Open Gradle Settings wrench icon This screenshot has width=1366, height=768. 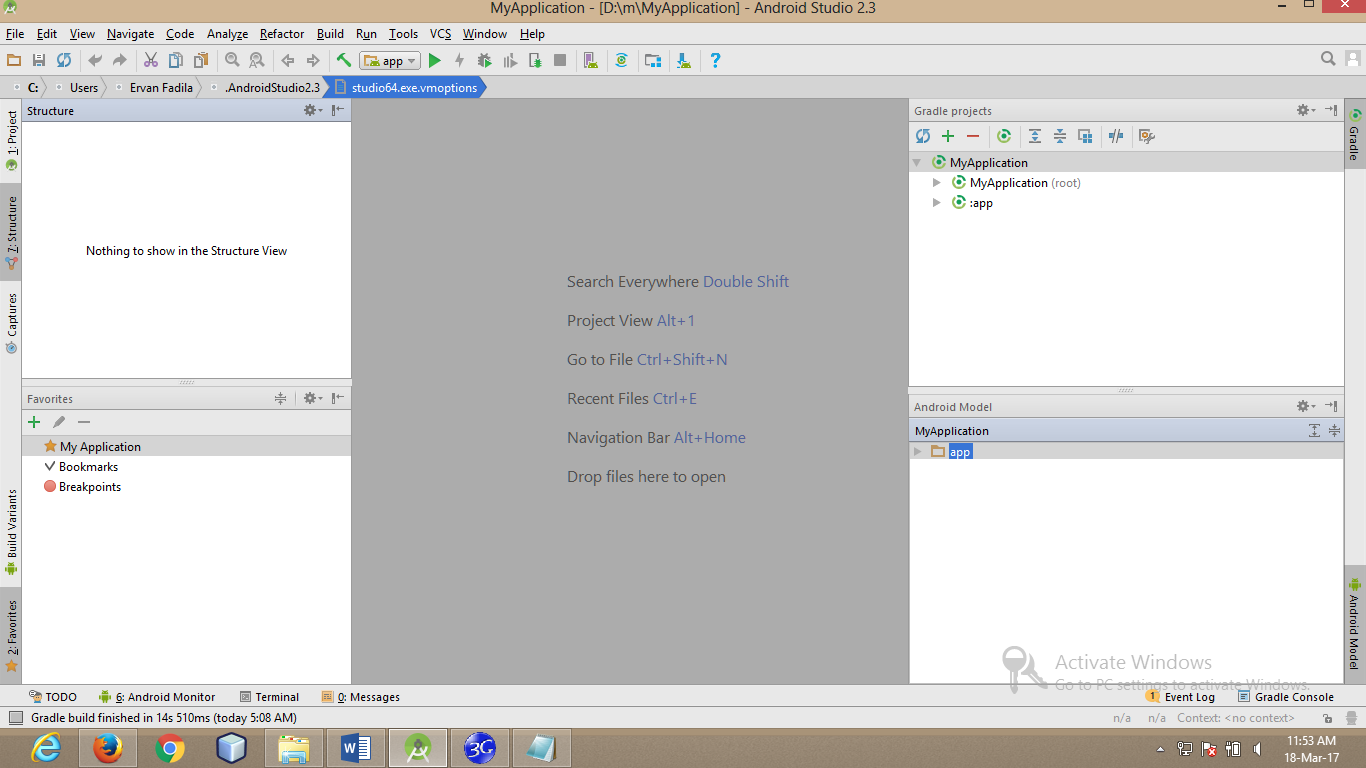[1147, 136]
